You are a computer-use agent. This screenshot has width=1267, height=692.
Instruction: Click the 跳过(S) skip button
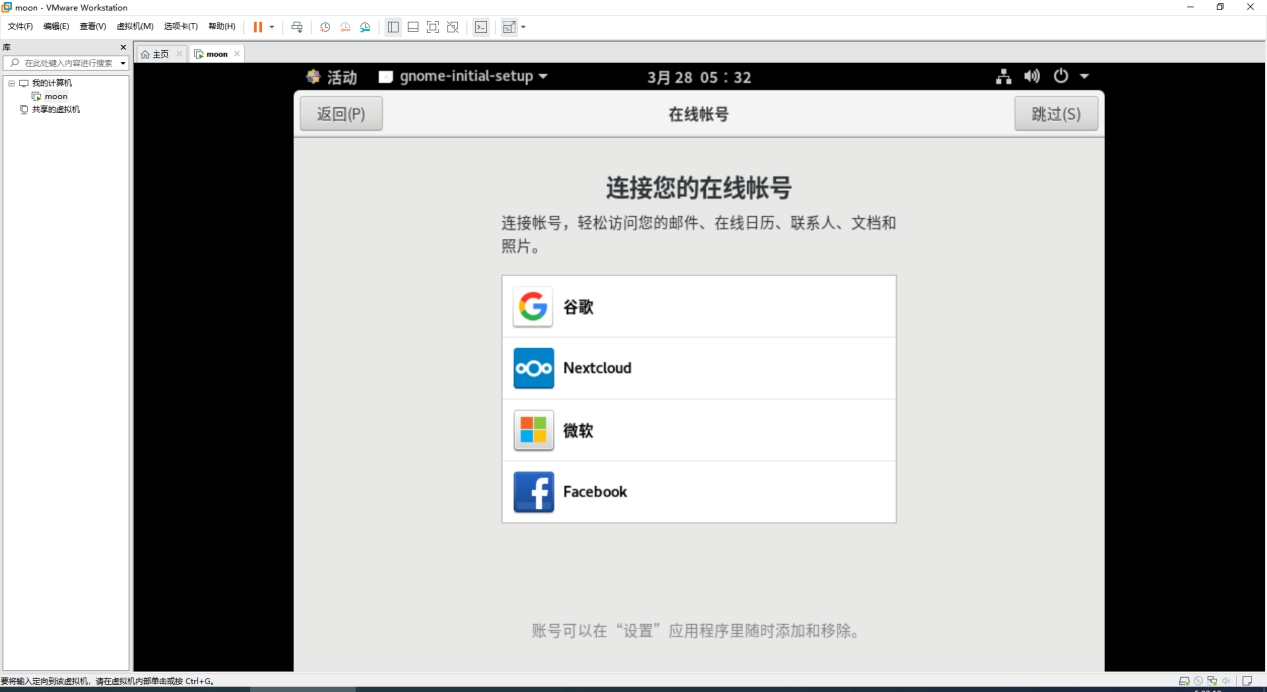[1056, 114]
